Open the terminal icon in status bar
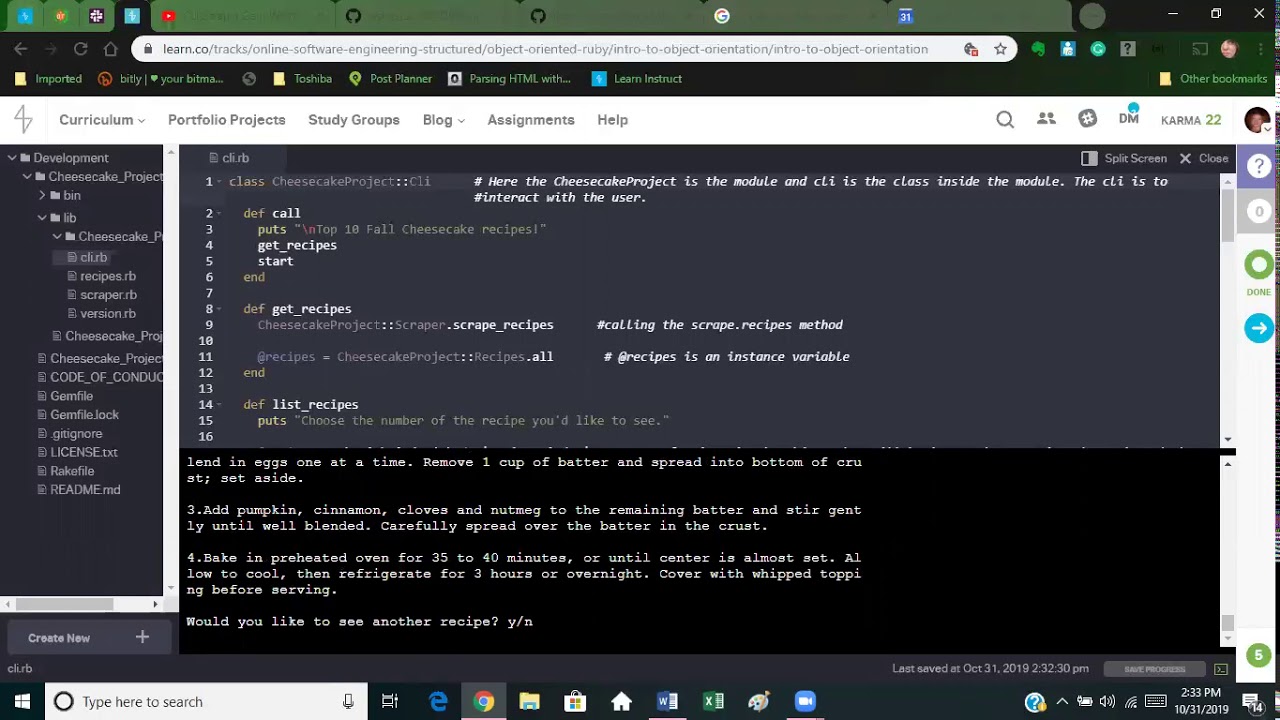The height and width of the screenshot is (720, 1280). 1221,669
